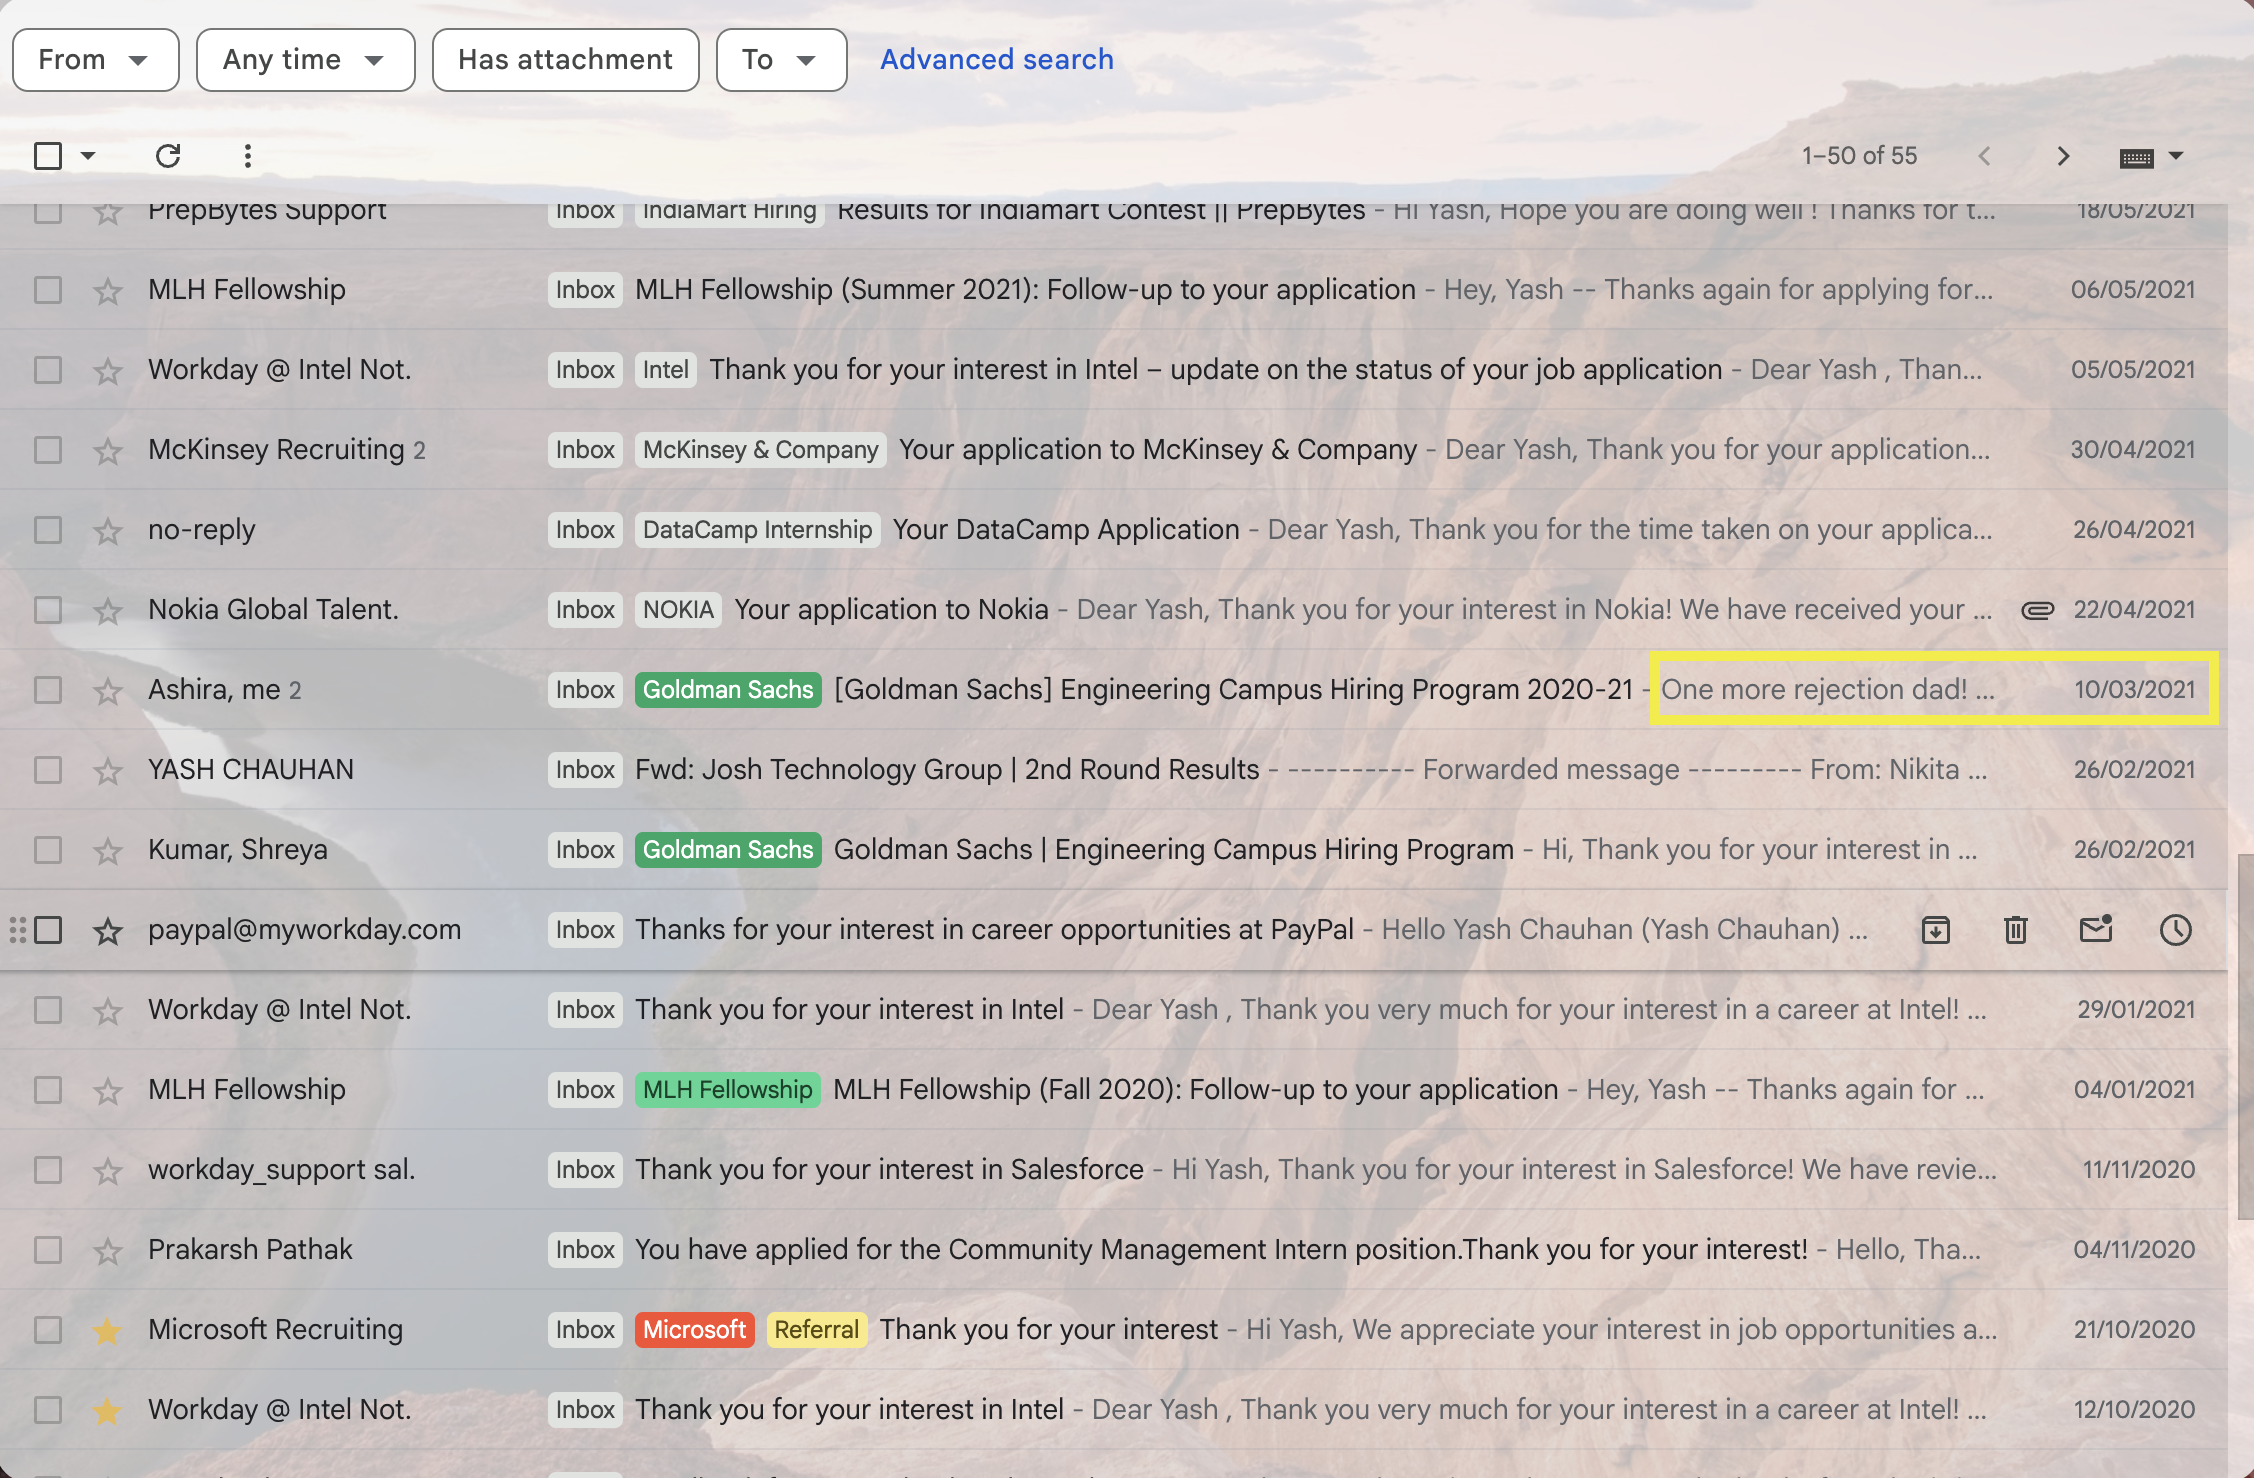Go to older page of results
This screenshot has height=1478, width=2254.
coord(2063,156)
